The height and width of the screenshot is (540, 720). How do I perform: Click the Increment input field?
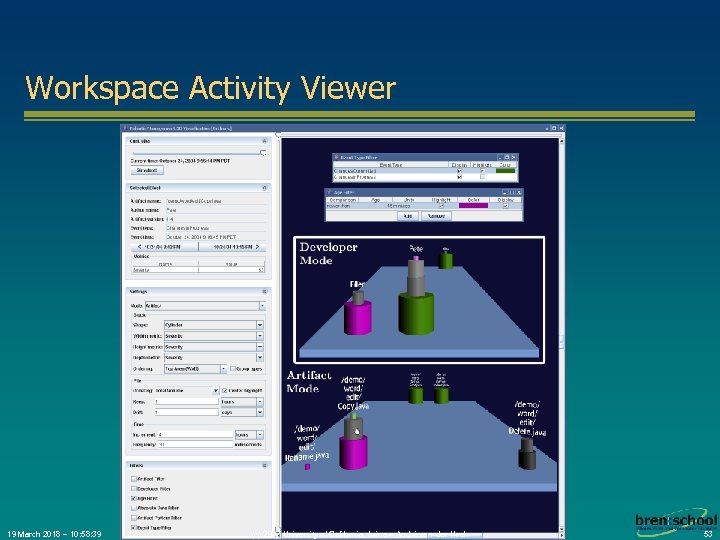pyautogui.click(x=196, y=434)
